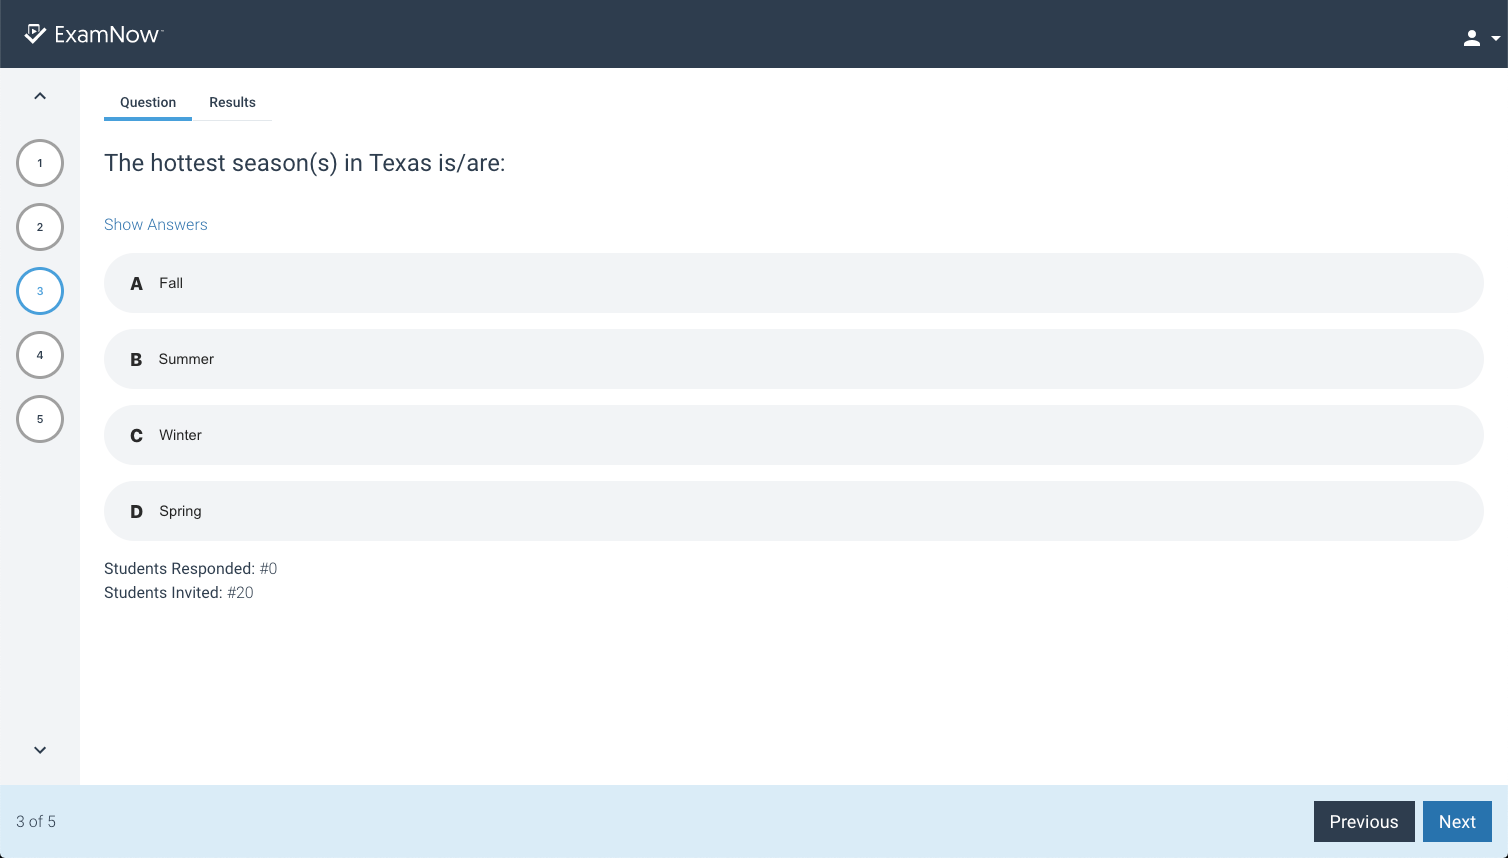Advance with the Next button
This screenshot has width=1508, height=858.
tap(1457, 821)
